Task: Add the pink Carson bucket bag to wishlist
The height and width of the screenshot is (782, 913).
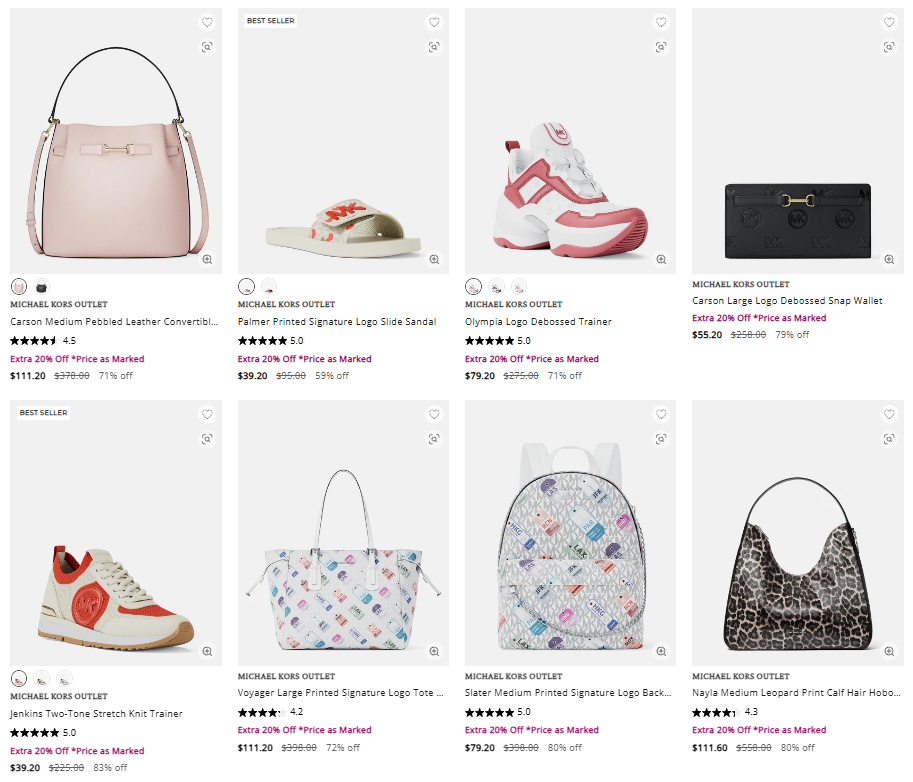Action: (206, 21)
